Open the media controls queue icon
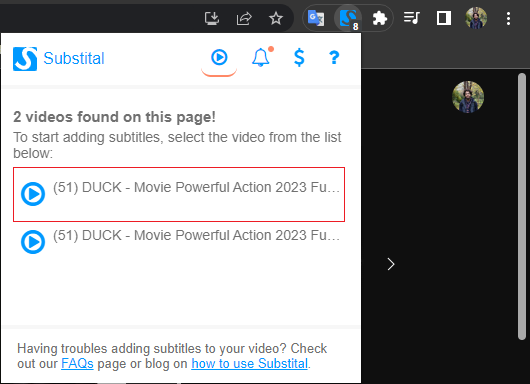This screenshot has width=530, height=384. coord(411,18)
